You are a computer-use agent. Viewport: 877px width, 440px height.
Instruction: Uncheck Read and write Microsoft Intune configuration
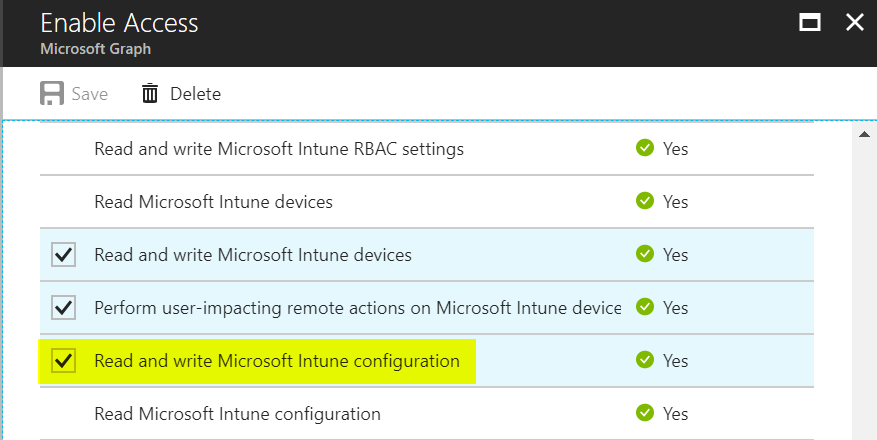(x=64, y=360)
